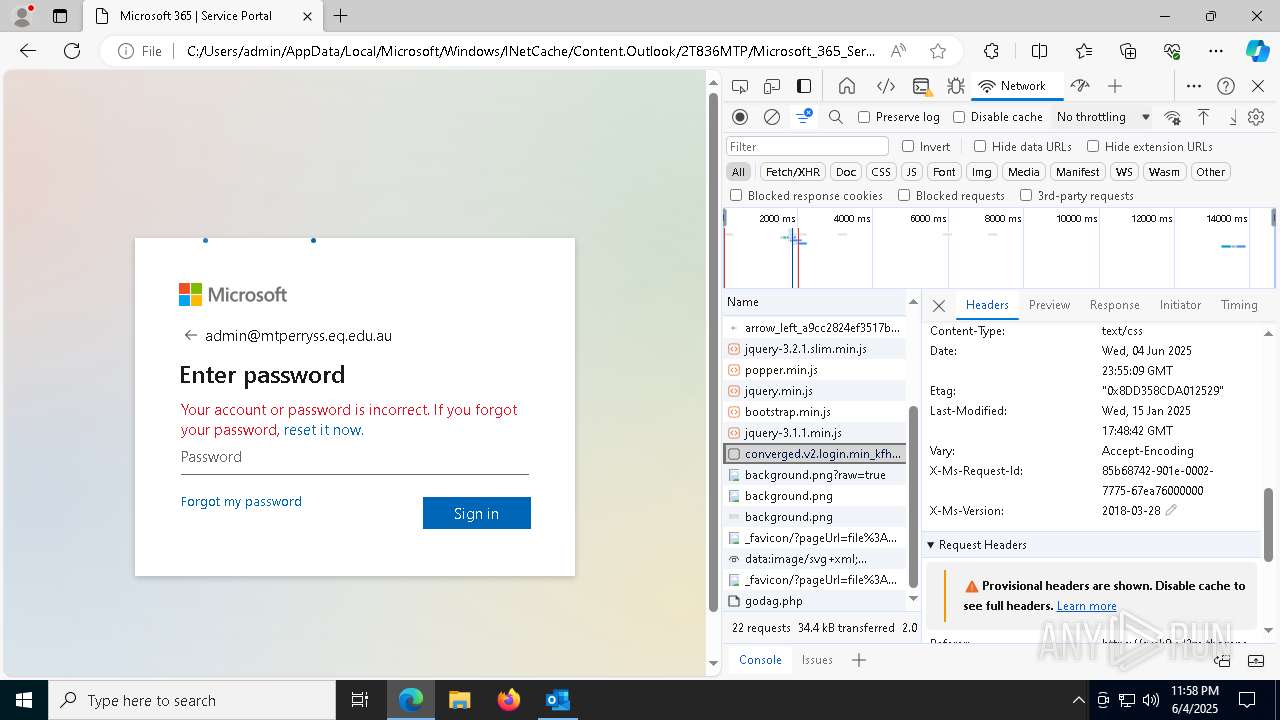Filter requests by Fetch/XHR type
1280x720 pixels.
coord(793,172)
